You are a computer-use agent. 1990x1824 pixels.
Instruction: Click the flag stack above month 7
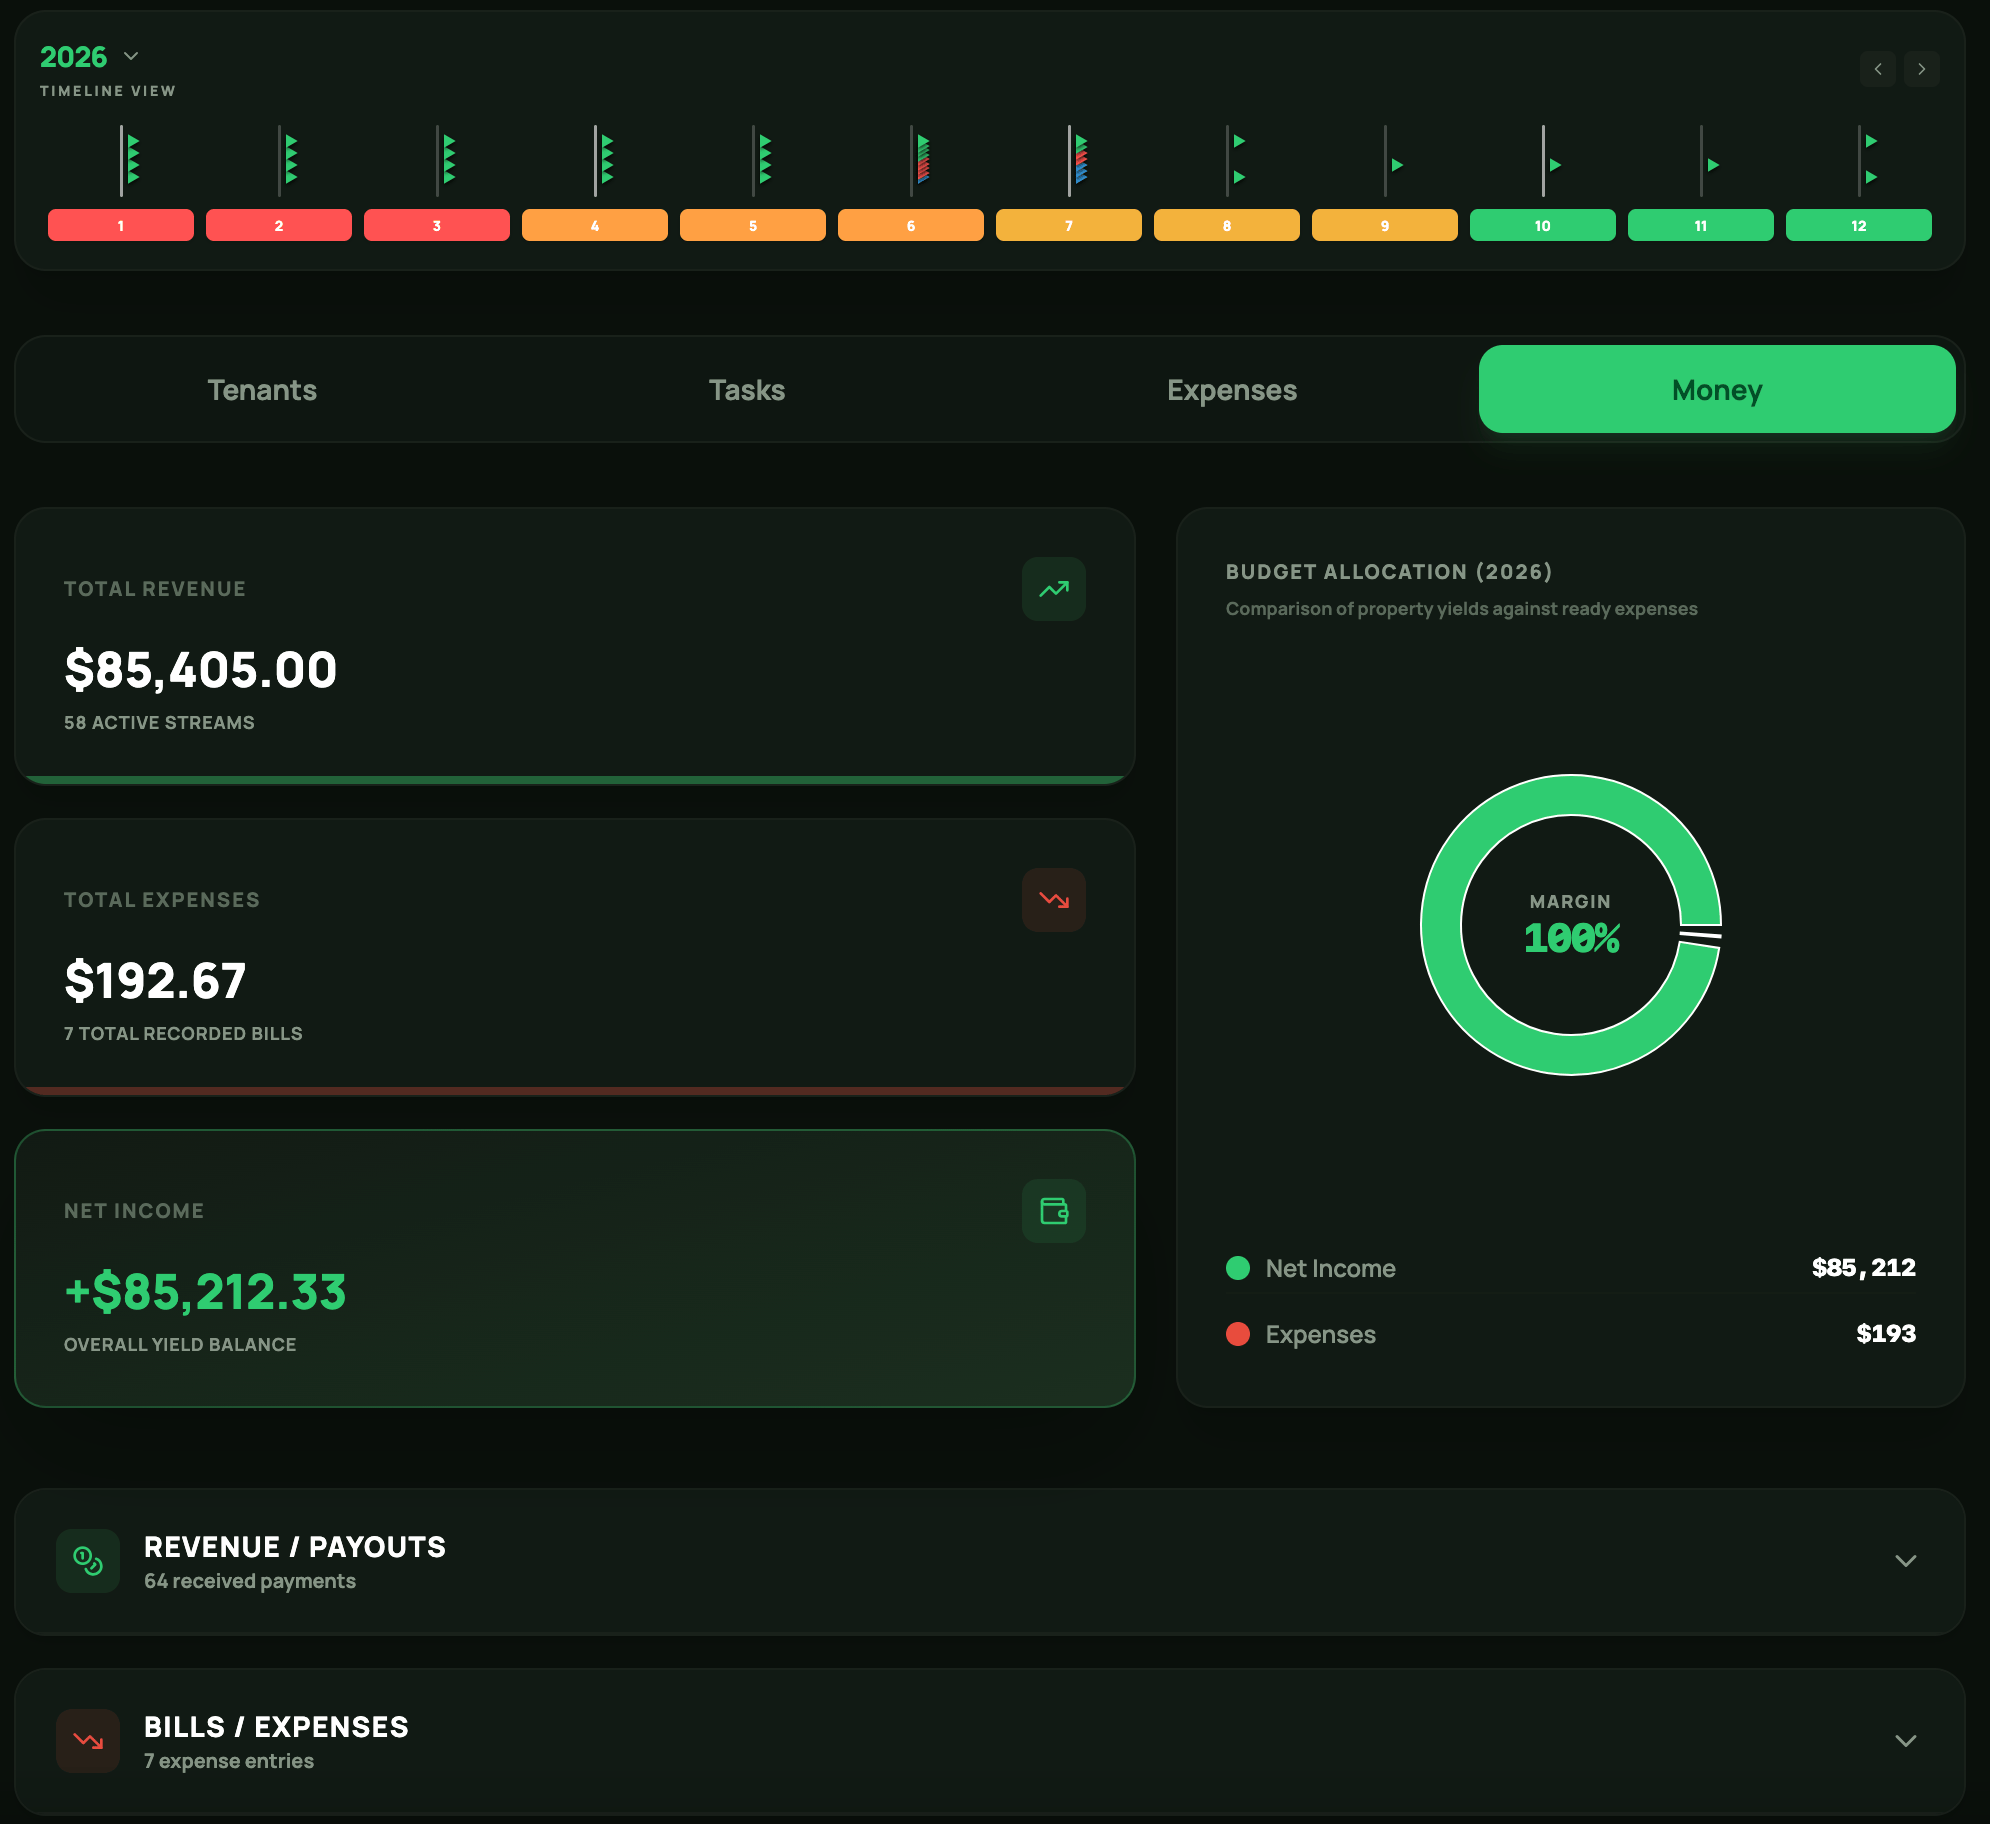click(1081, 159)
